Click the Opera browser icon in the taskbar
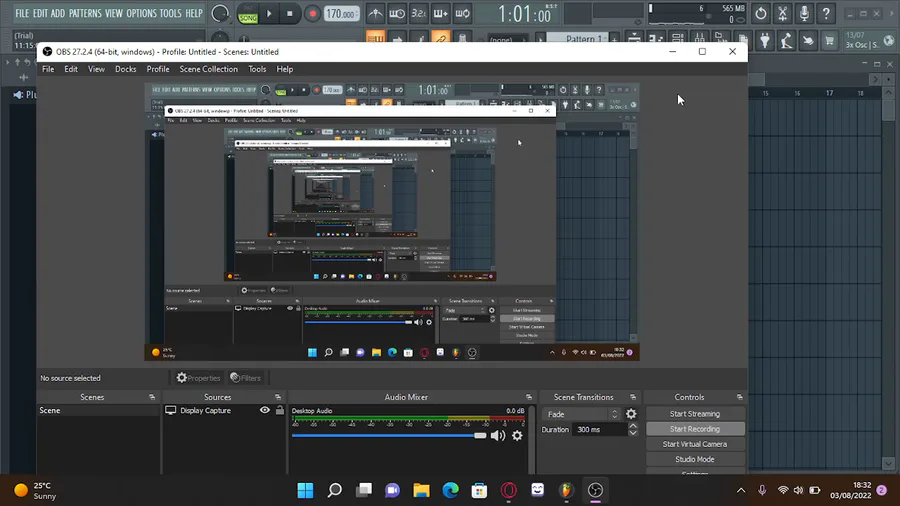Image resolution: width=900 pixels, height=506 pixels. point(509,490)
